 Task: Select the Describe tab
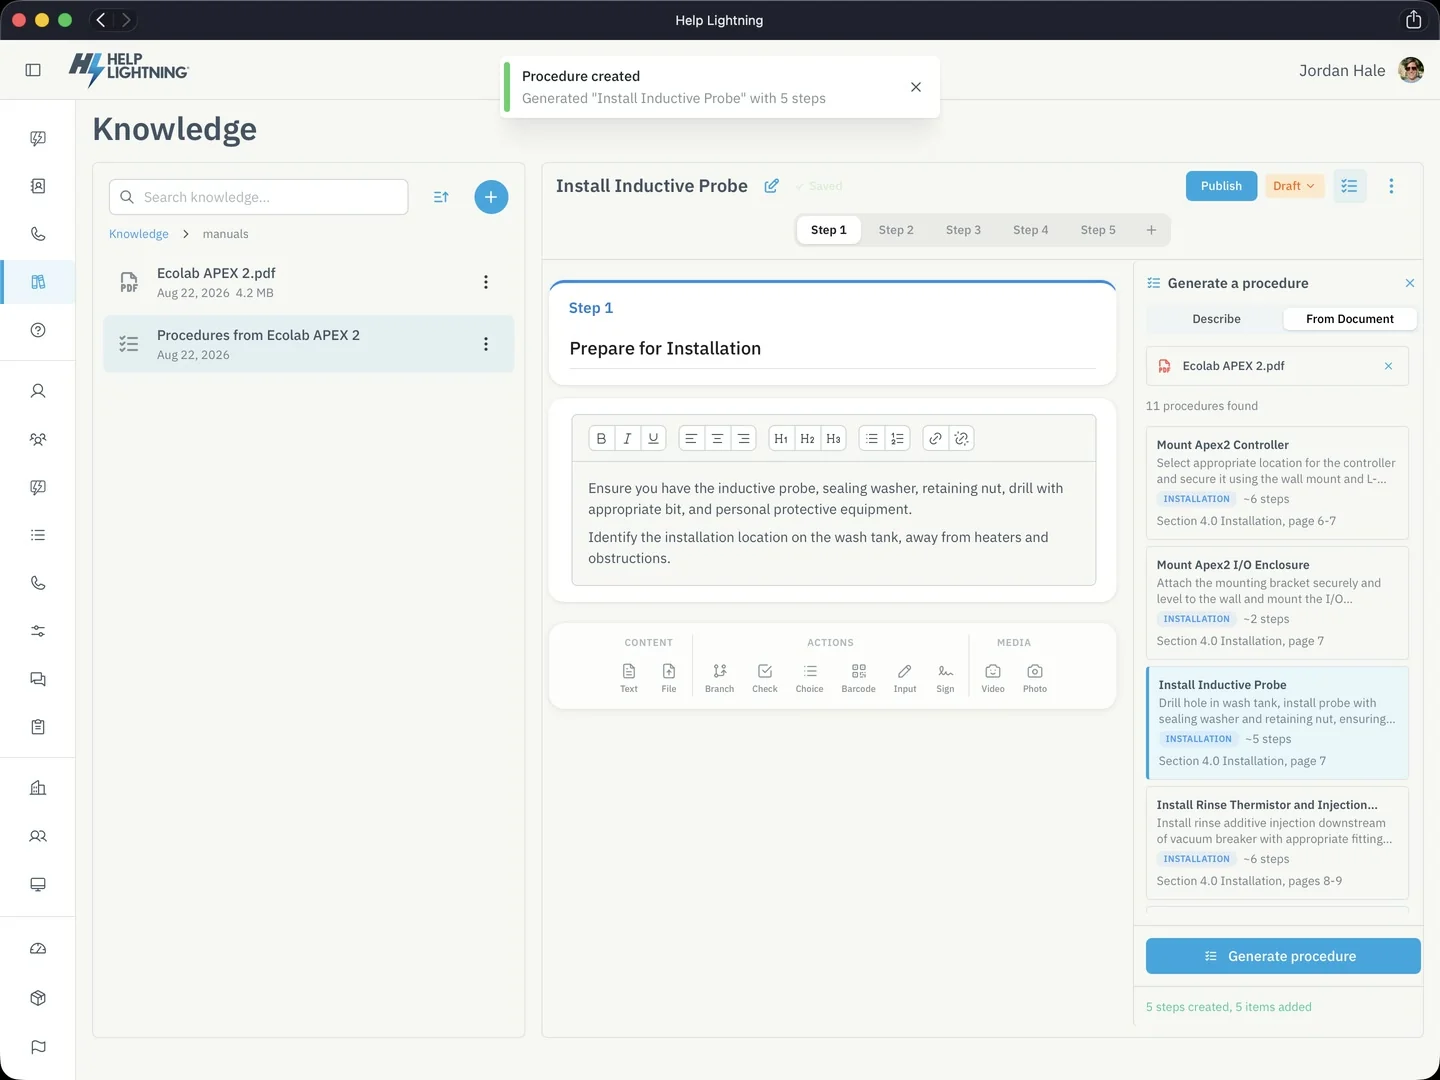click(1216, 319)
